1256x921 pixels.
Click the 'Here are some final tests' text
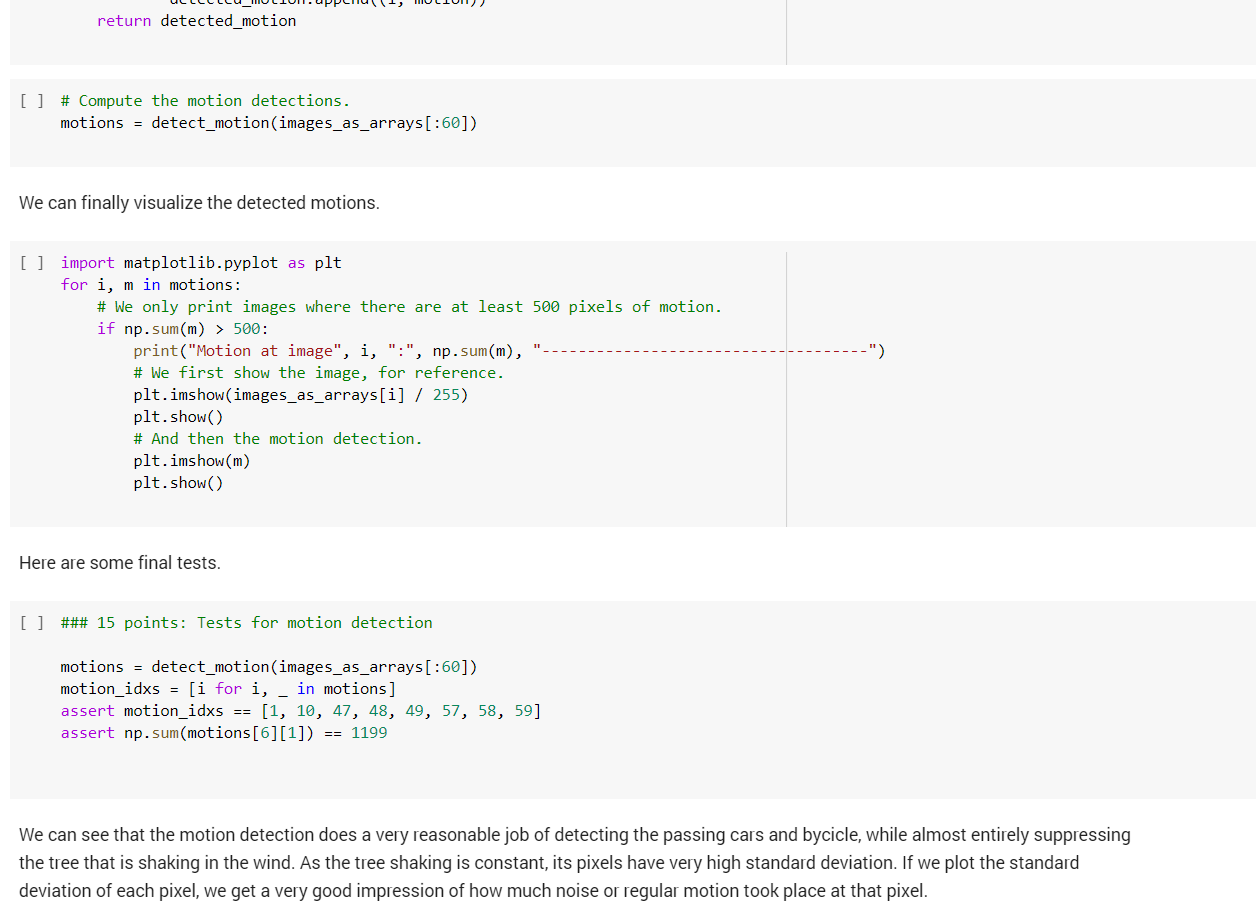(x=120, y=562)
